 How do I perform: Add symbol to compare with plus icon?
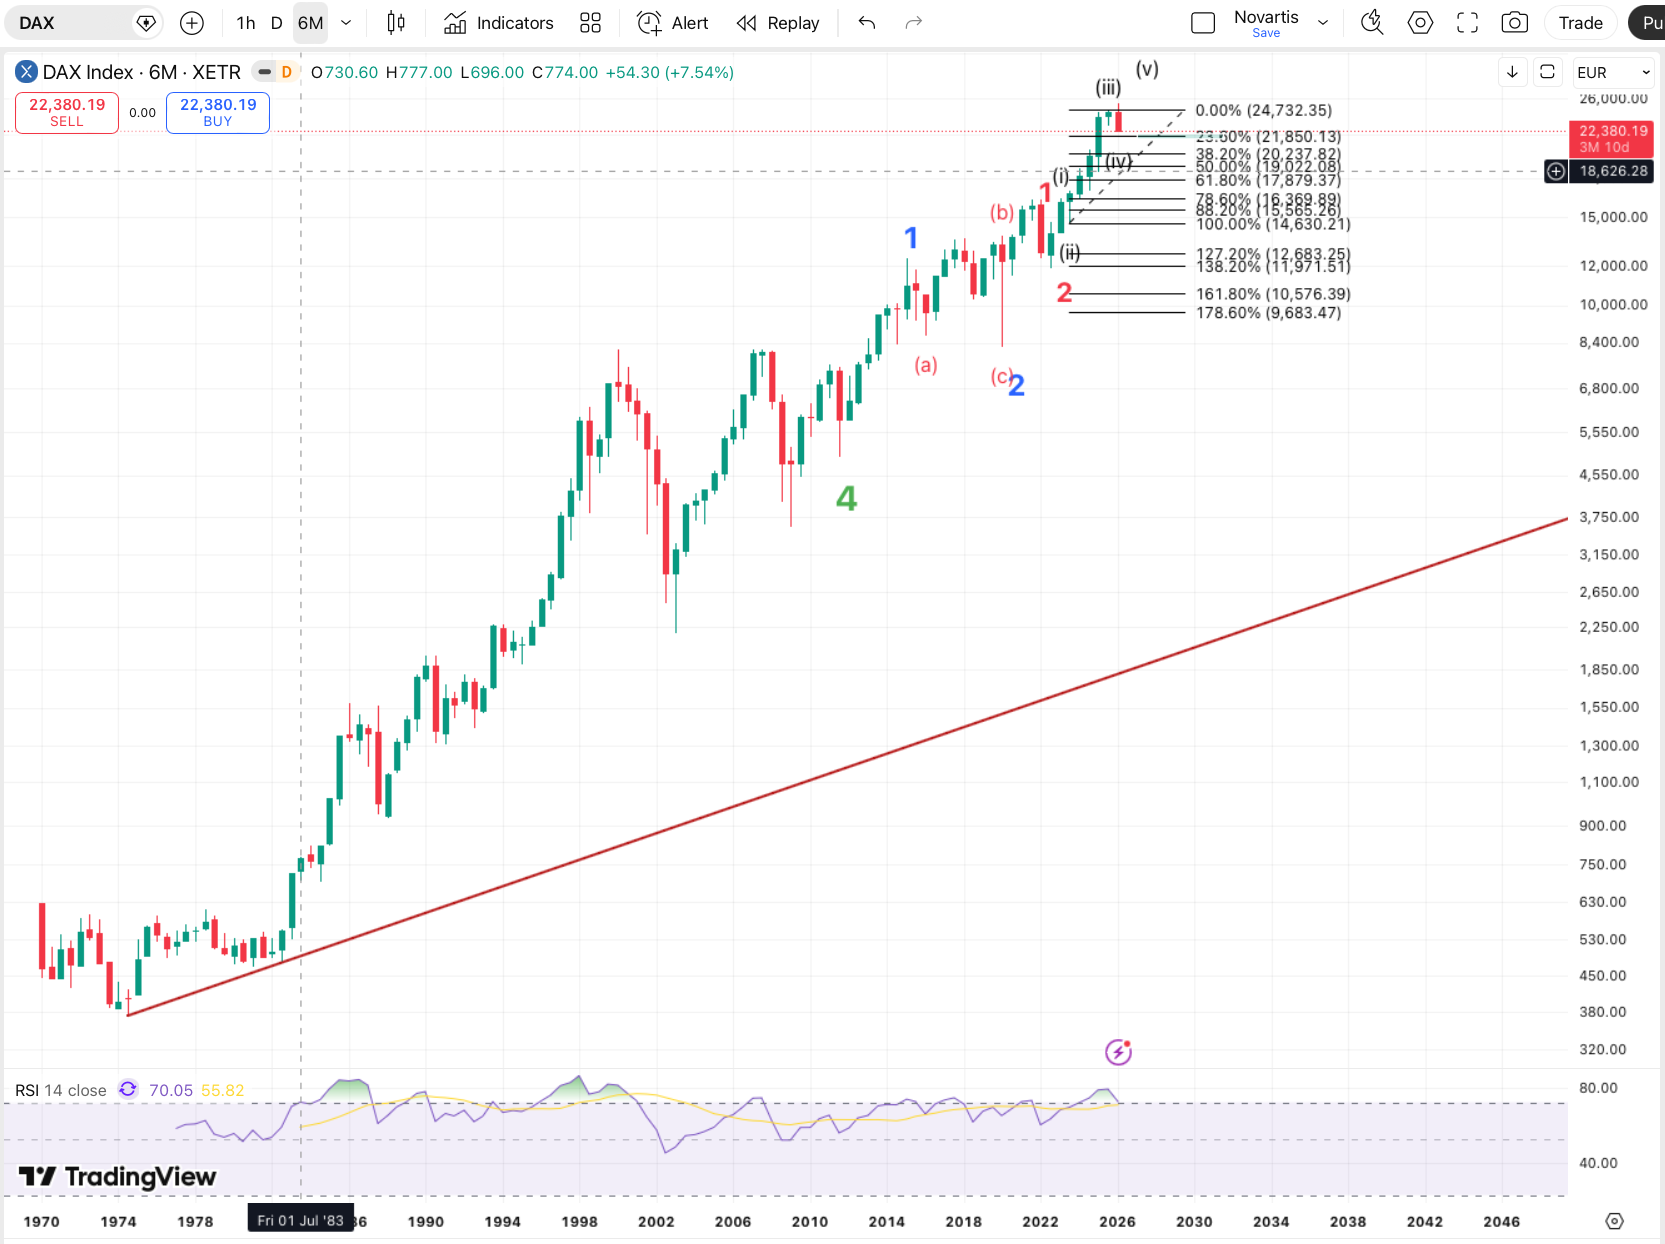pyautogui.click(x=192, y=23)
